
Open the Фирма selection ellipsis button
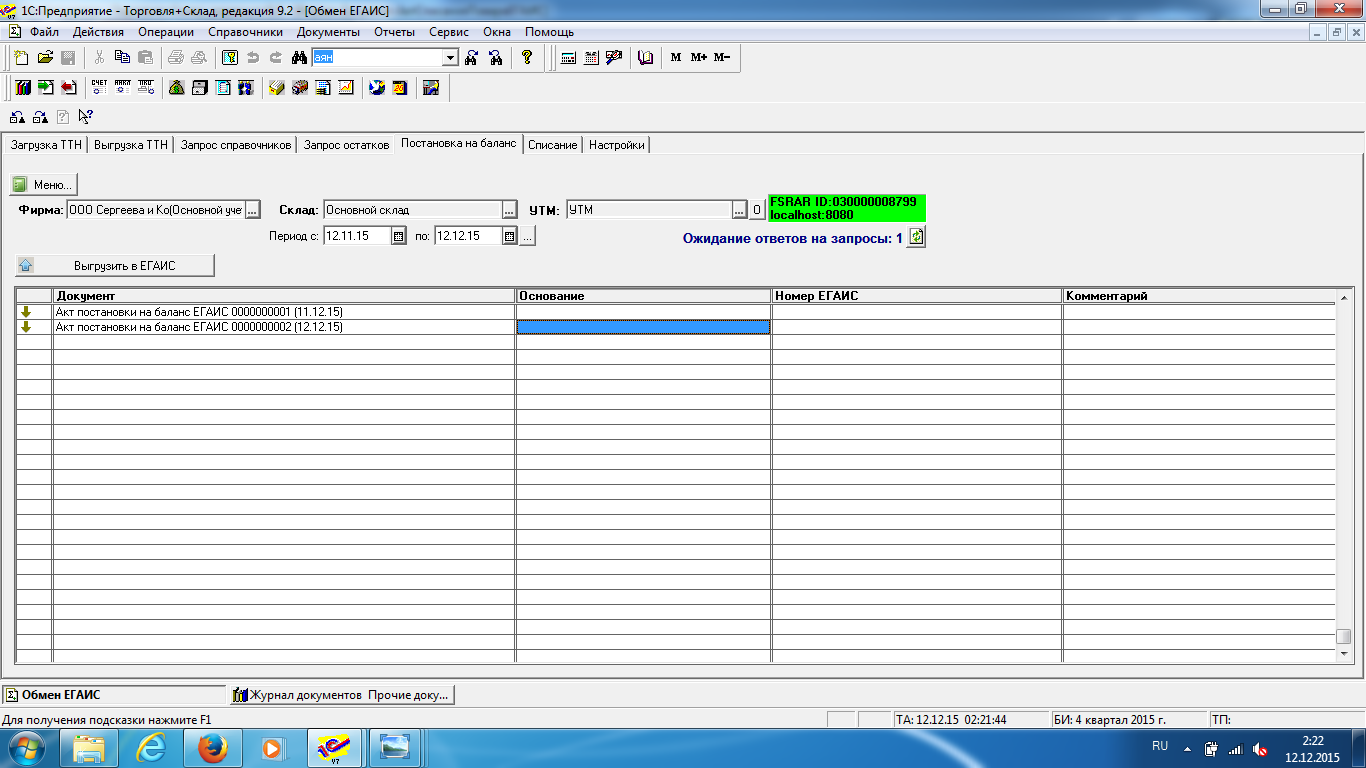pos(252,210)
